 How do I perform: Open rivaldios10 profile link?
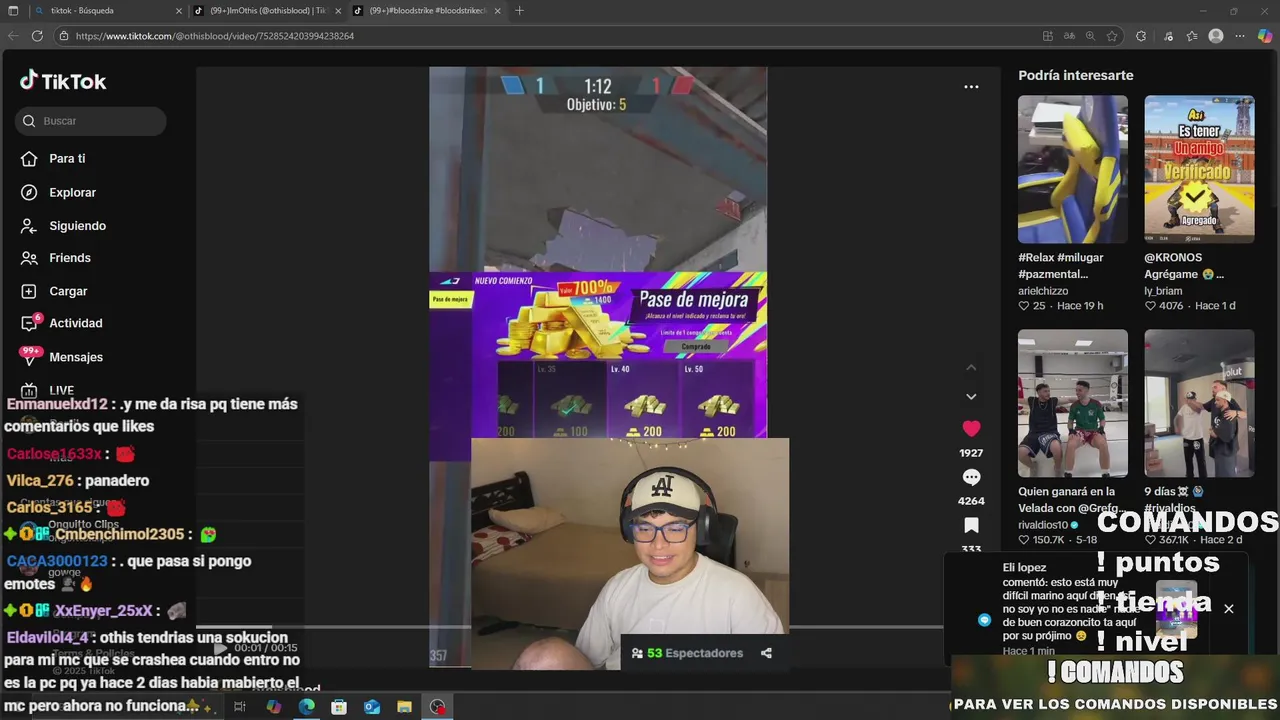1043,525
